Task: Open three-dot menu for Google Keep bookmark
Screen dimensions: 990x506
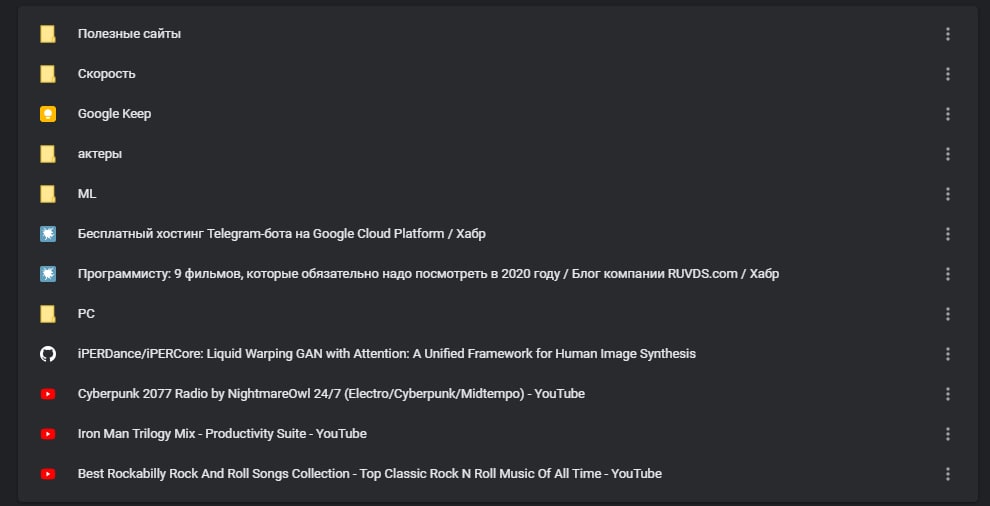Action: (947, 114)
